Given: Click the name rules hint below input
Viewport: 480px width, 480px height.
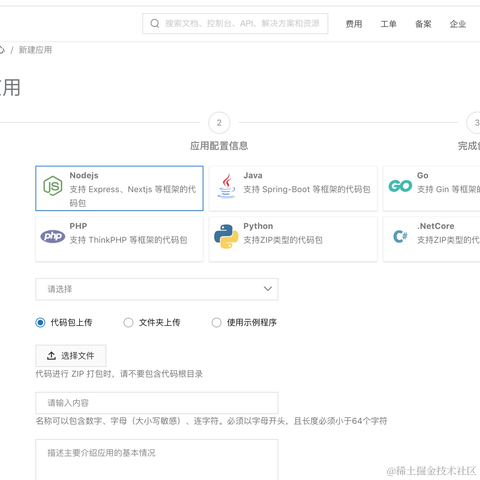Looking at the screenshot, I should pyautogui.click(x=211, y=421).
